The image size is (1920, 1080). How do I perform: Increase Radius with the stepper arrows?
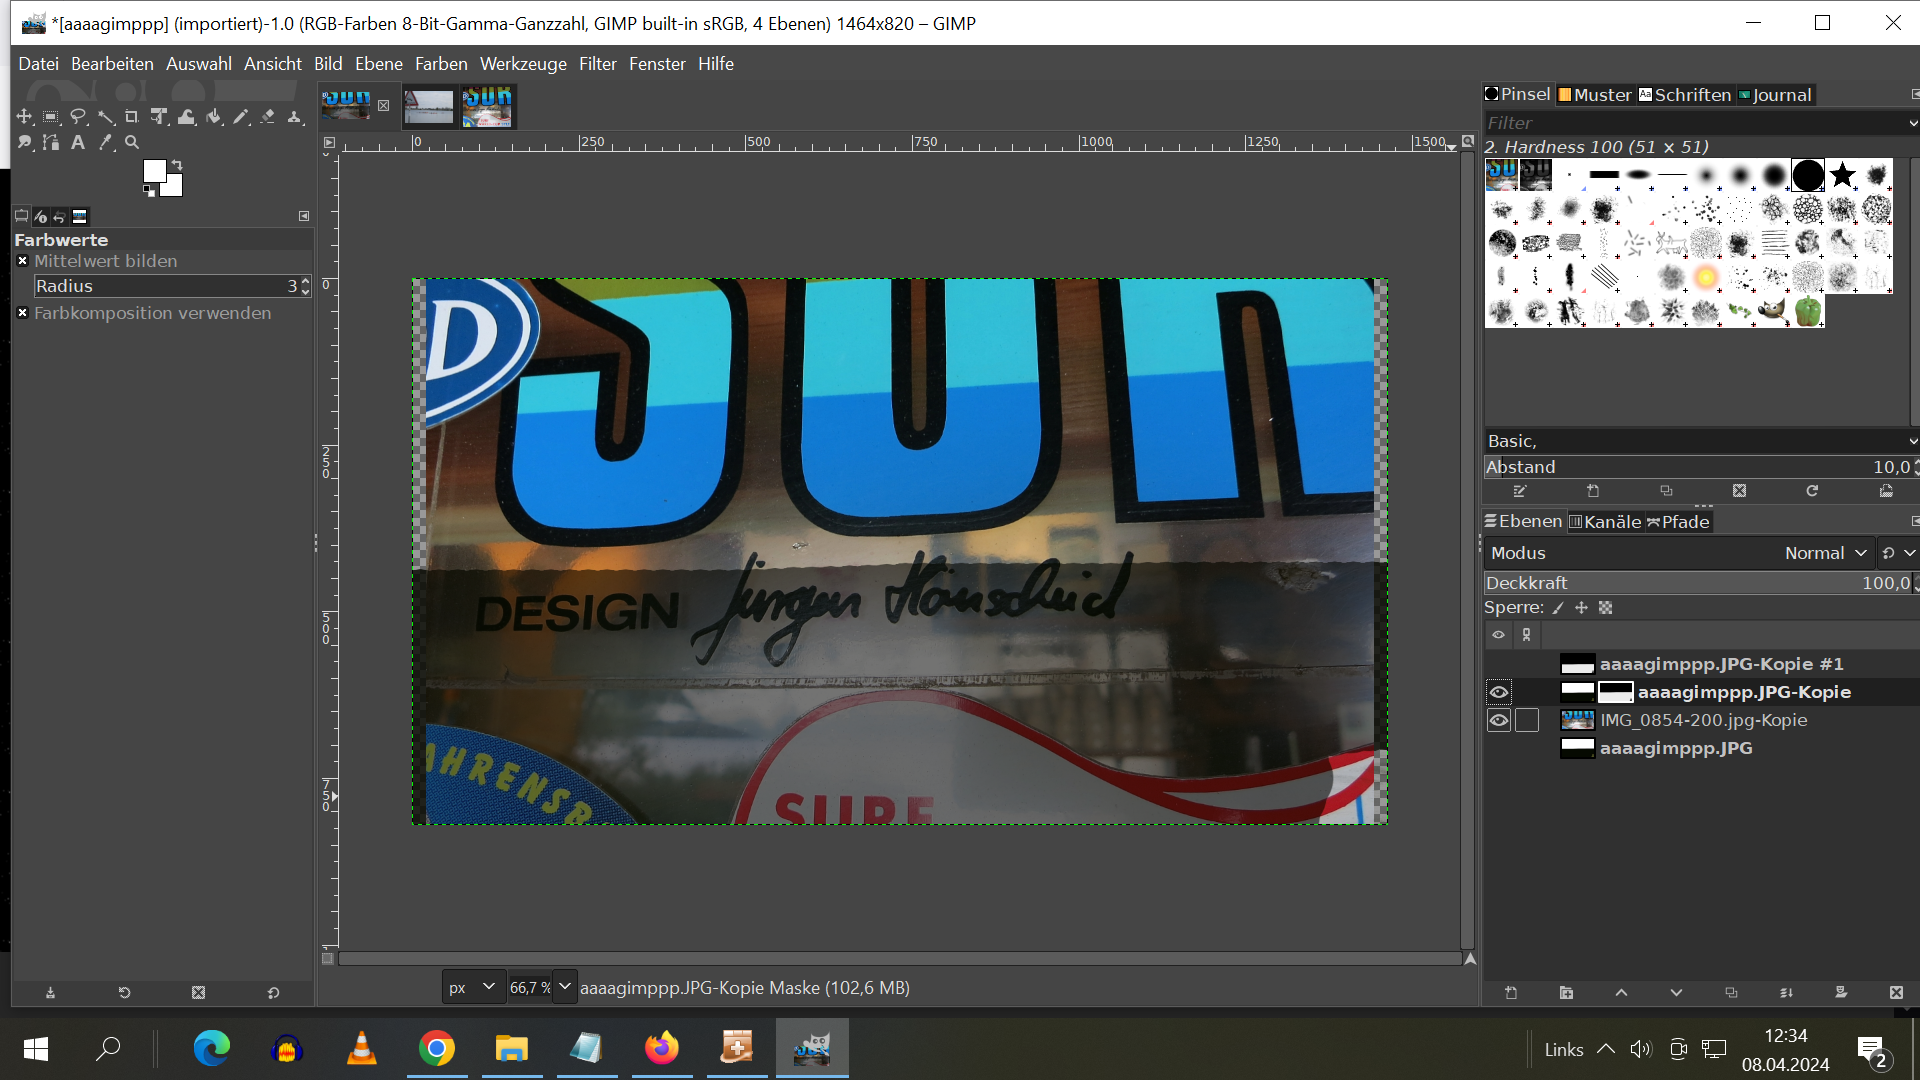[x=305, y=281]
